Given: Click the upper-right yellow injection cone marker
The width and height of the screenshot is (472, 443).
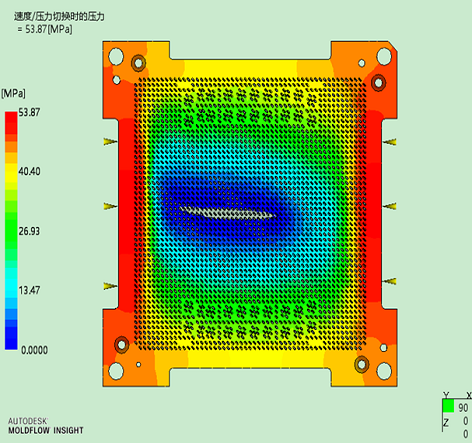Looking at the screenshot, I should point(389,142).
